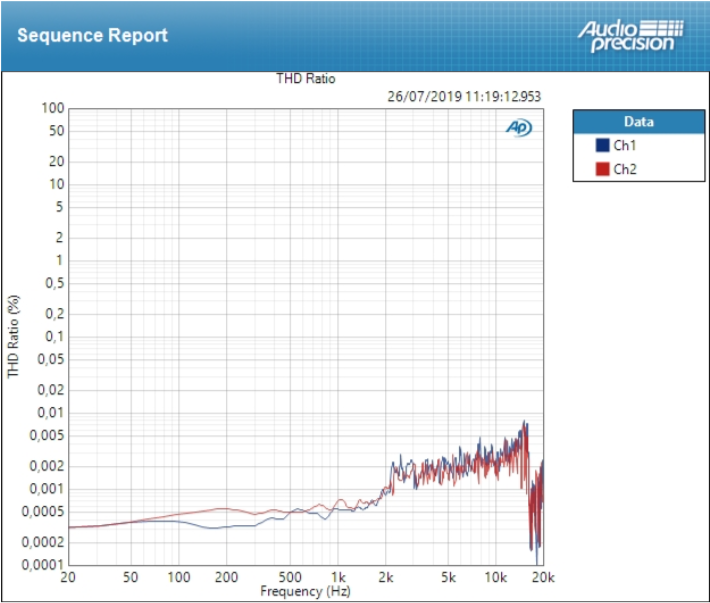The width and height of the screenshot is (710, 603).
Task: Click the Frequency (Hz) axis label
Action: (x=305, y=591)
